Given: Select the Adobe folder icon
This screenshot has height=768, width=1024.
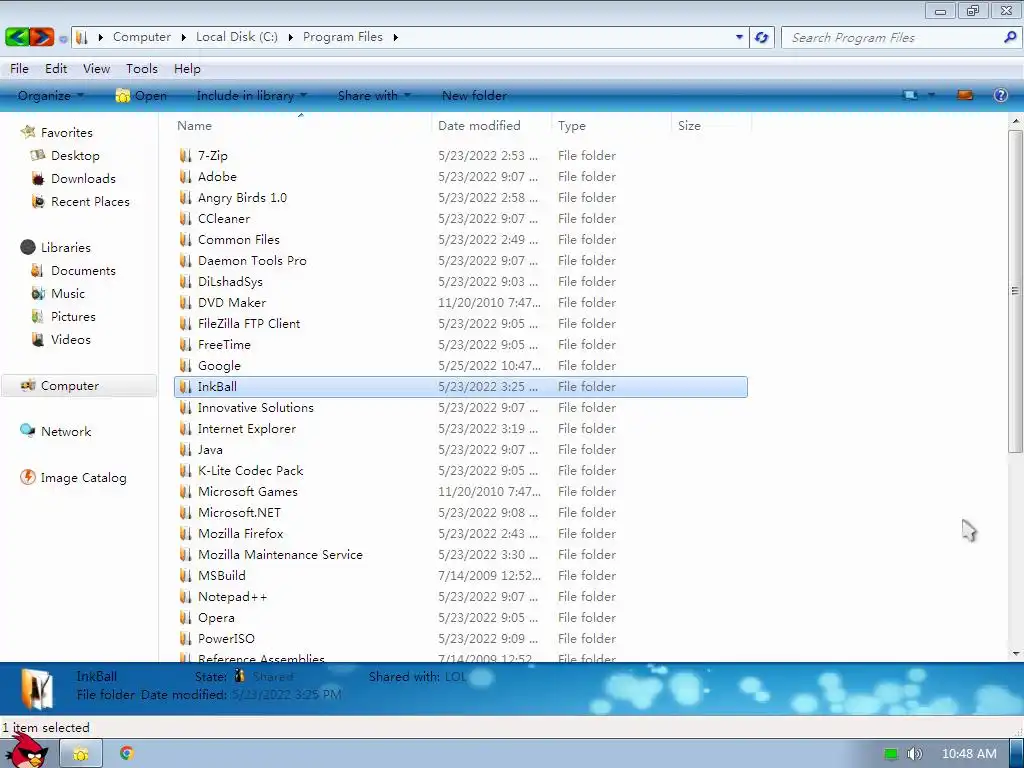Looking at the screenshot, I should (x=185, y=176).
